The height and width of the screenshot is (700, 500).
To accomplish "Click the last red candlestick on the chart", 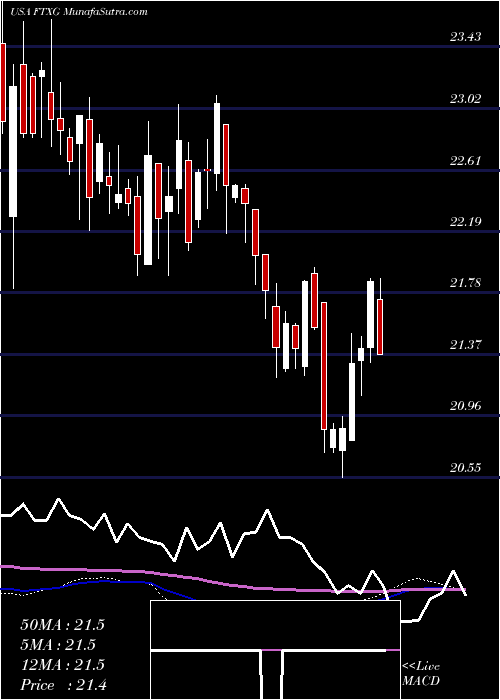I will [380, 327].
